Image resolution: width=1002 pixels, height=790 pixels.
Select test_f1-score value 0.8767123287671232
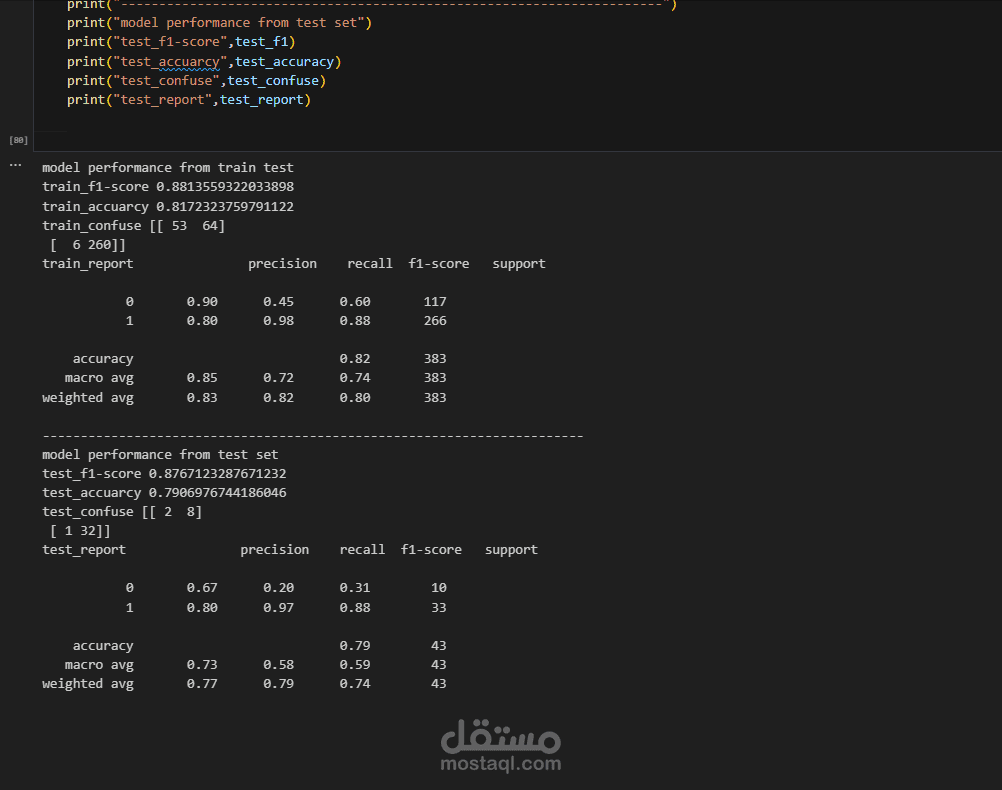point(217,474)
